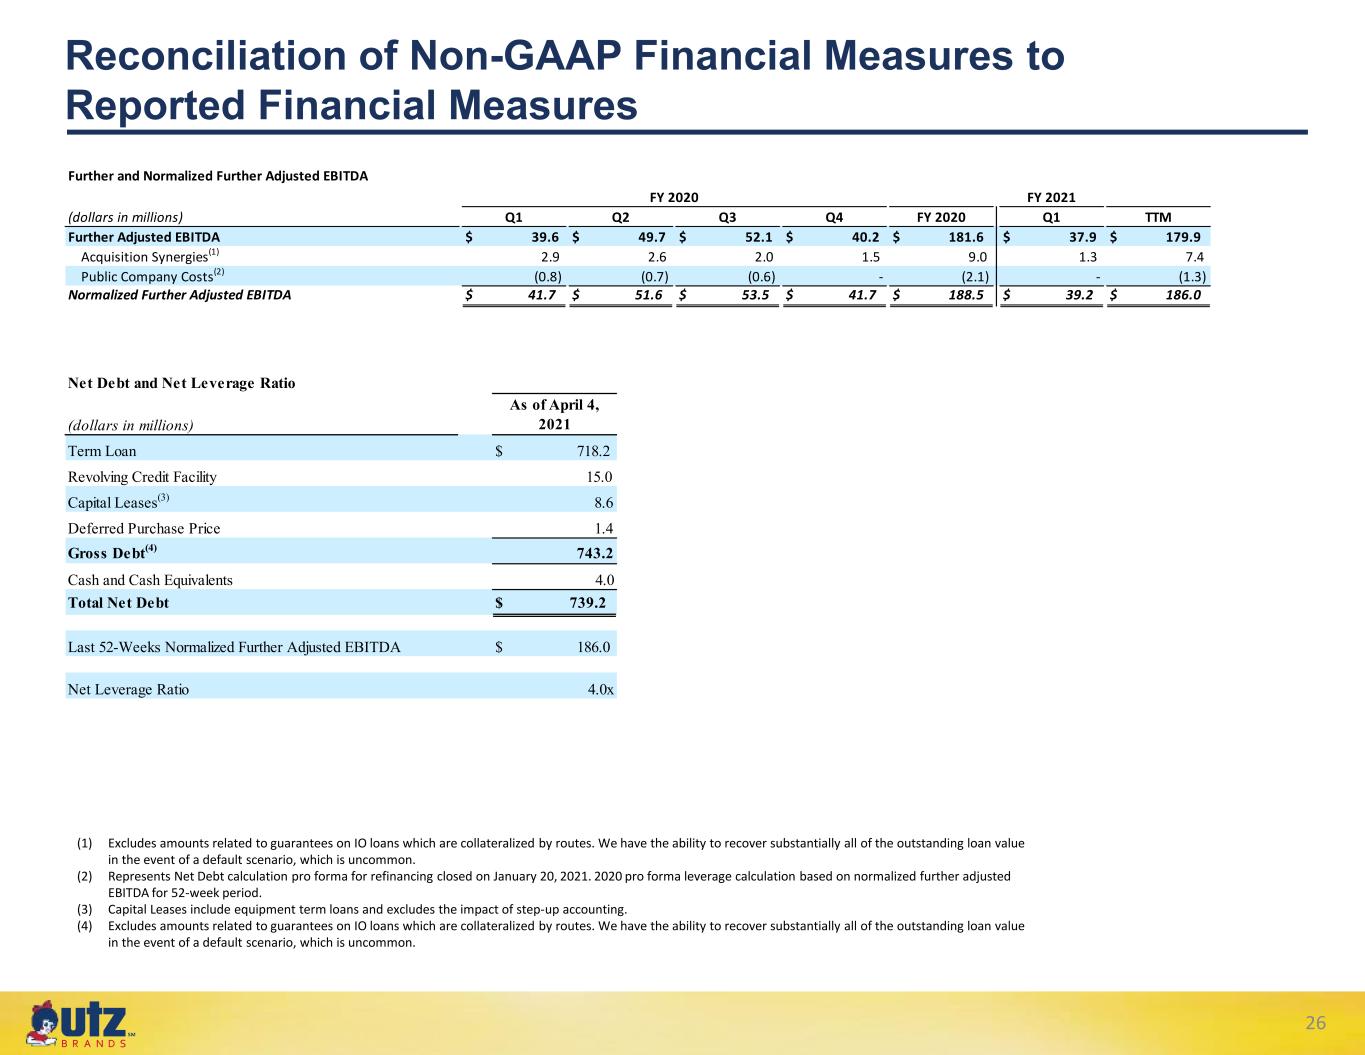
Task: Click the Net Leverage Ratio 4.0x value
Action: pos(600,689)
